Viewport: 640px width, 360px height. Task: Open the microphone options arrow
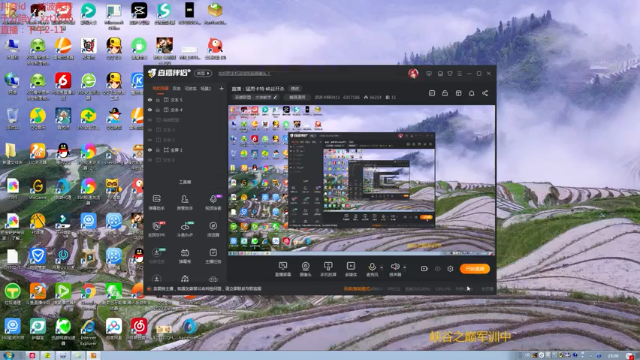(x=382, y=268)
